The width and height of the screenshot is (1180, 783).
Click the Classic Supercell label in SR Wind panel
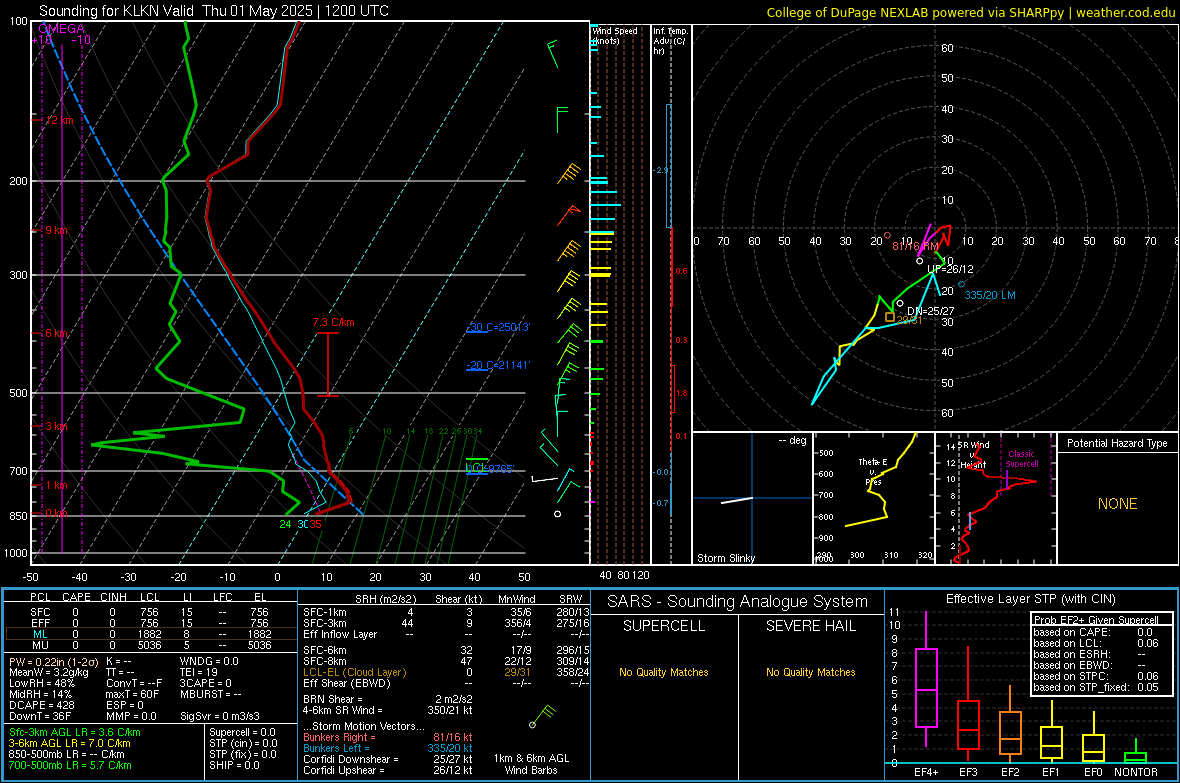1021,459
